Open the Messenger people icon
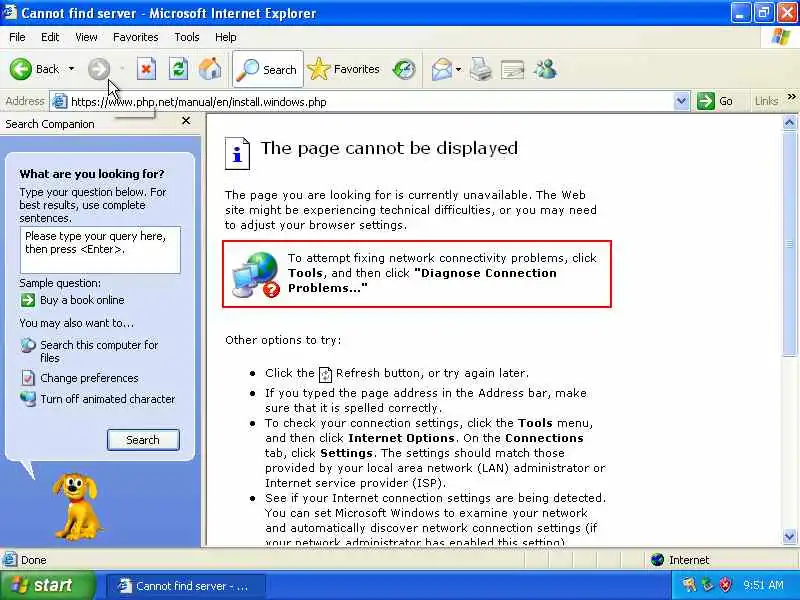This screenshot has width=800, height=600. coord(545,69)
